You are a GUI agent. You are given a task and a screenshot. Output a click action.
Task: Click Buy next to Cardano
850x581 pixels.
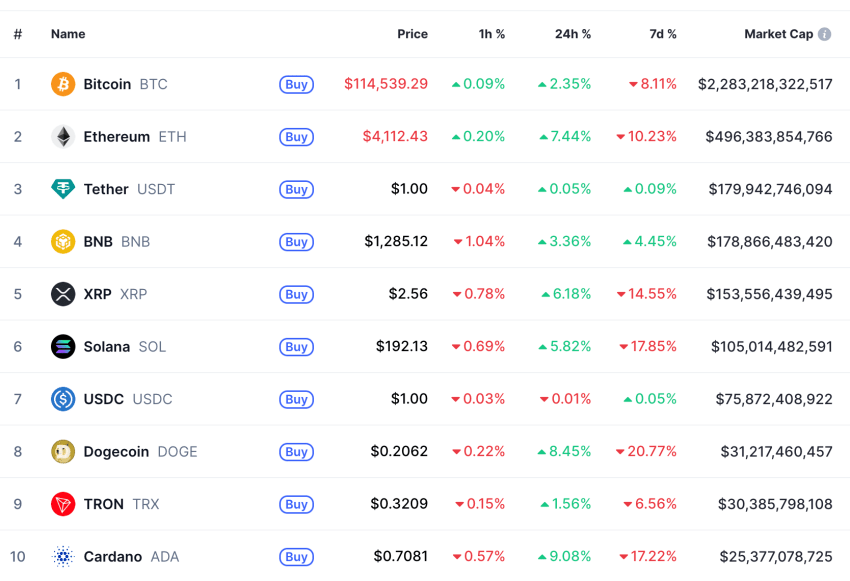[x=296, y=557]
